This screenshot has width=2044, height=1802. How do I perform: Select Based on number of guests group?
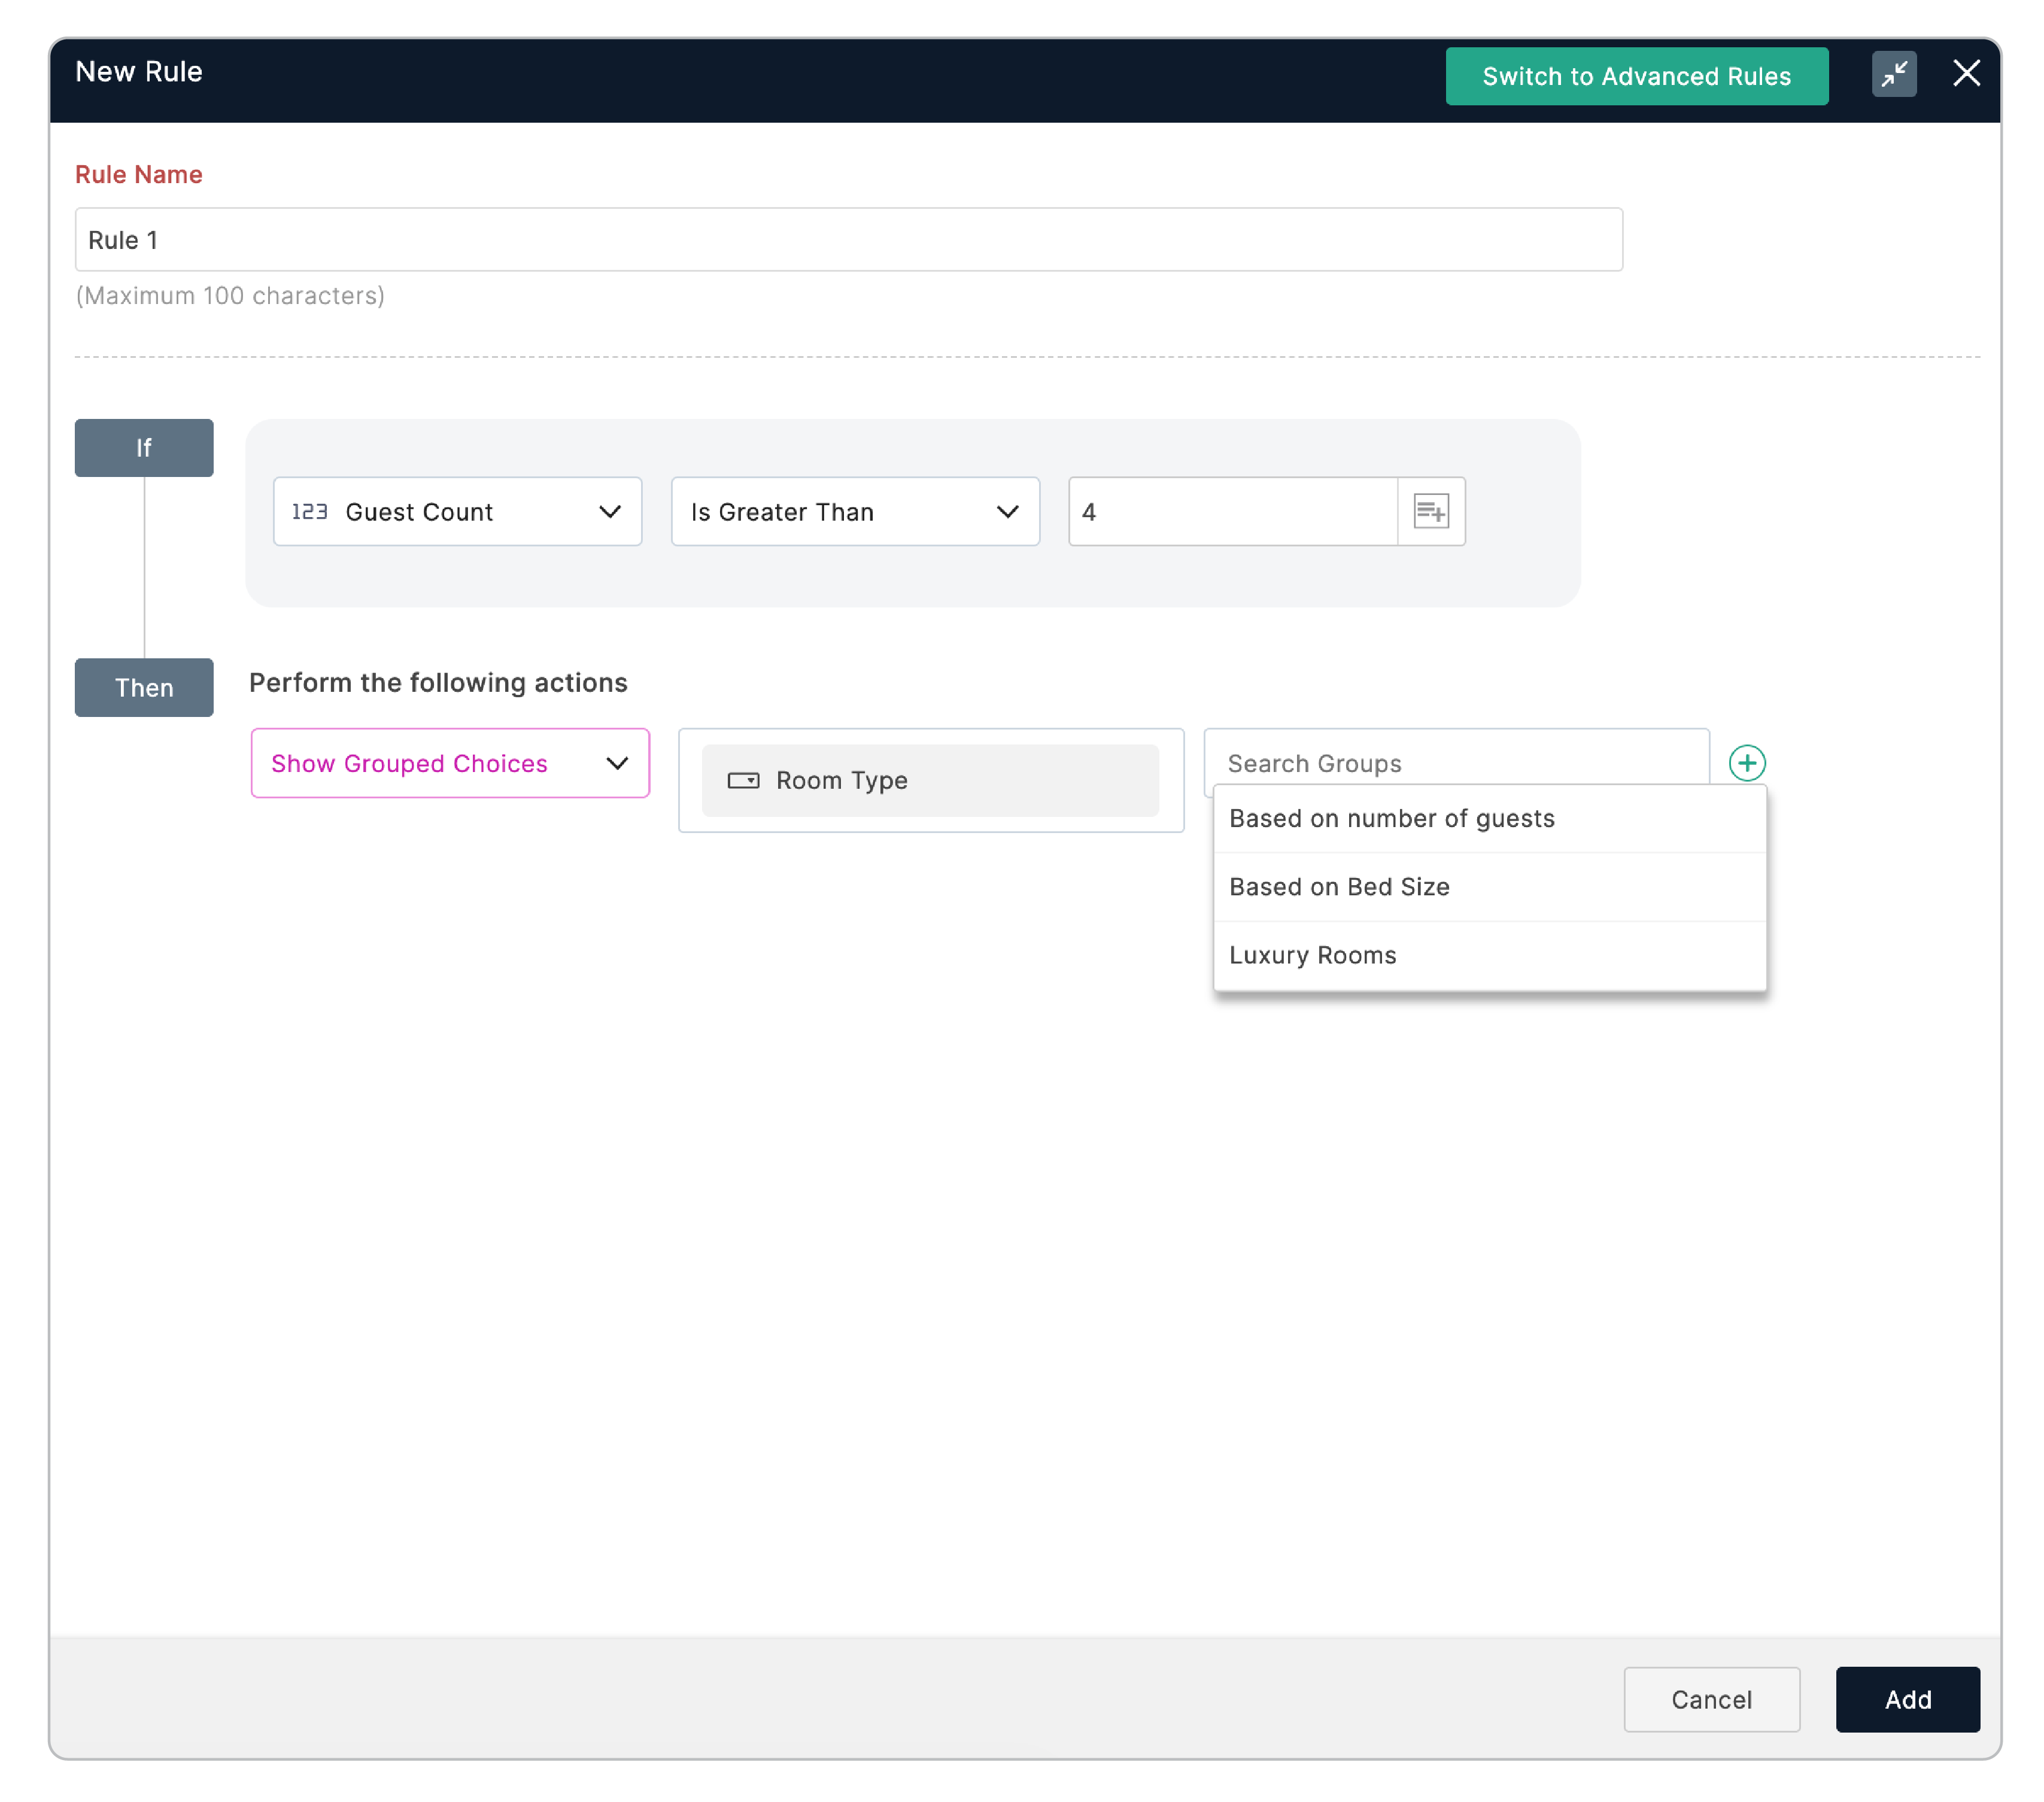[1391, 818]
